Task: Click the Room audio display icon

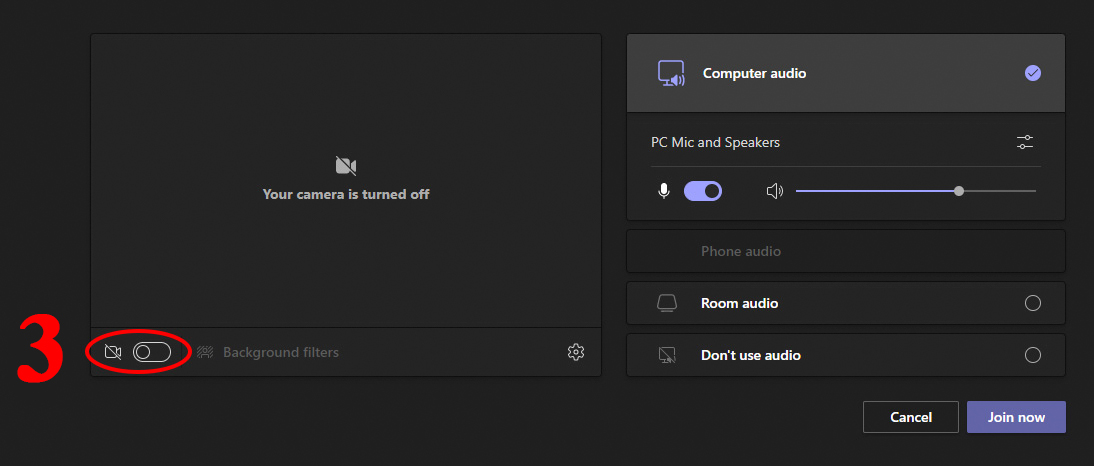Action: [x=667, y=303]
